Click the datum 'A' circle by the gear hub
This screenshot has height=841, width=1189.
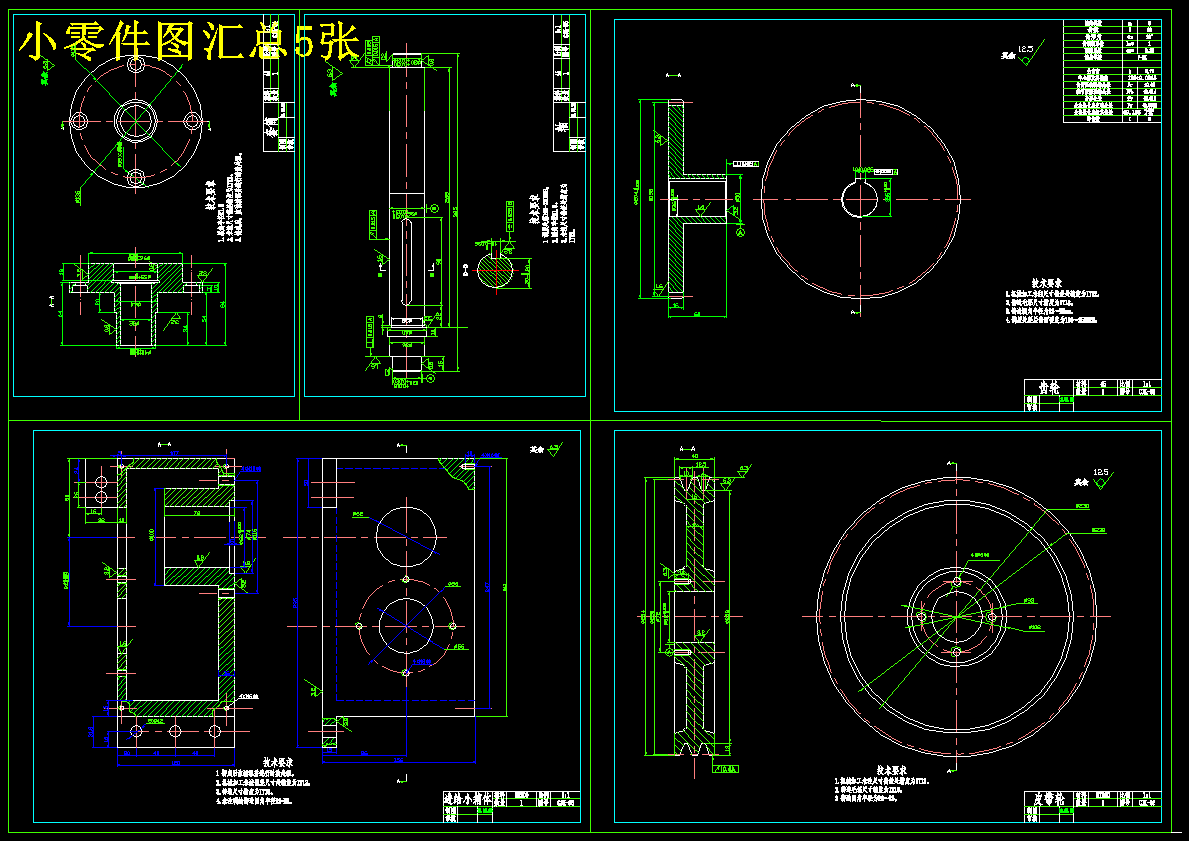click(x=741, y=233)
